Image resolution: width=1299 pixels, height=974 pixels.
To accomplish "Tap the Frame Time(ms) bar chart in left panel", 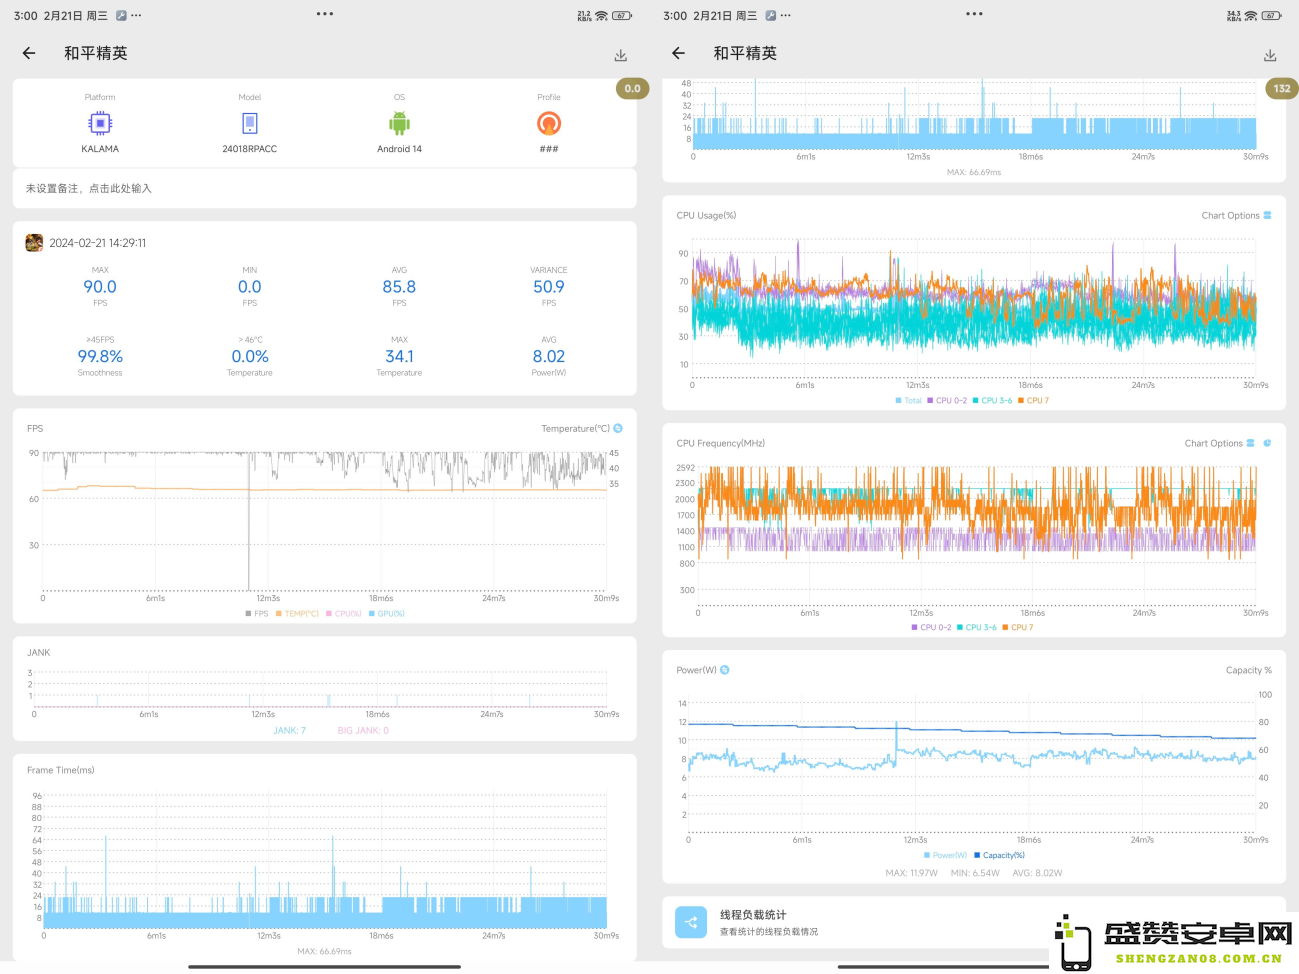I will click(x=324, y=860).
